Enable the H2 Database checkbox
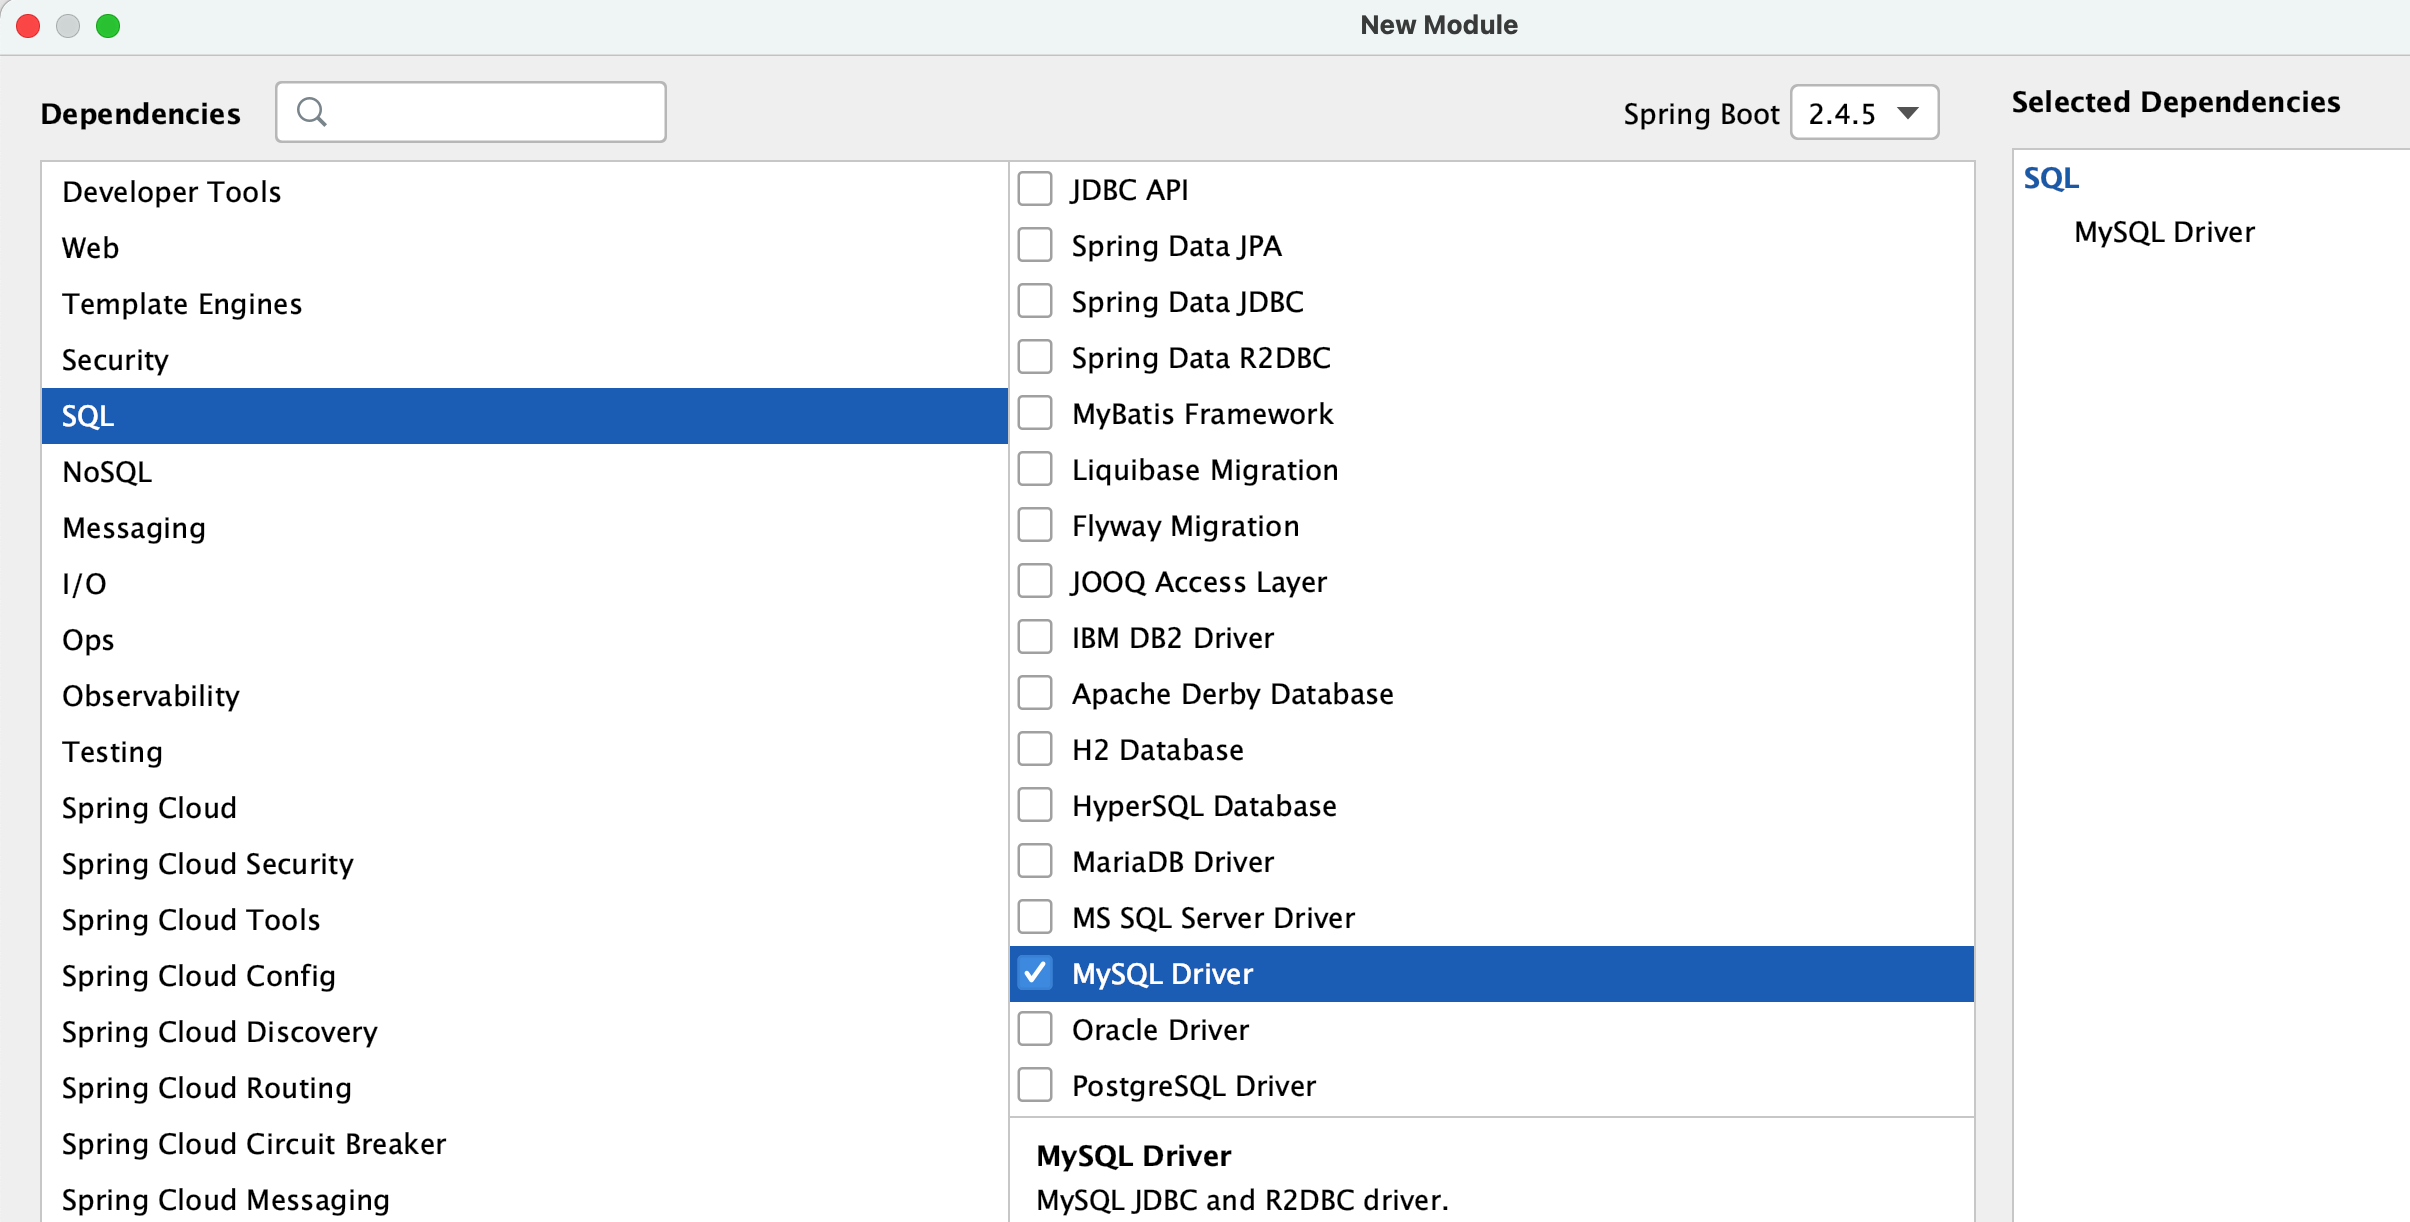The image size is (2410, 1222). pyautogui.click(x=1035, y=749)
